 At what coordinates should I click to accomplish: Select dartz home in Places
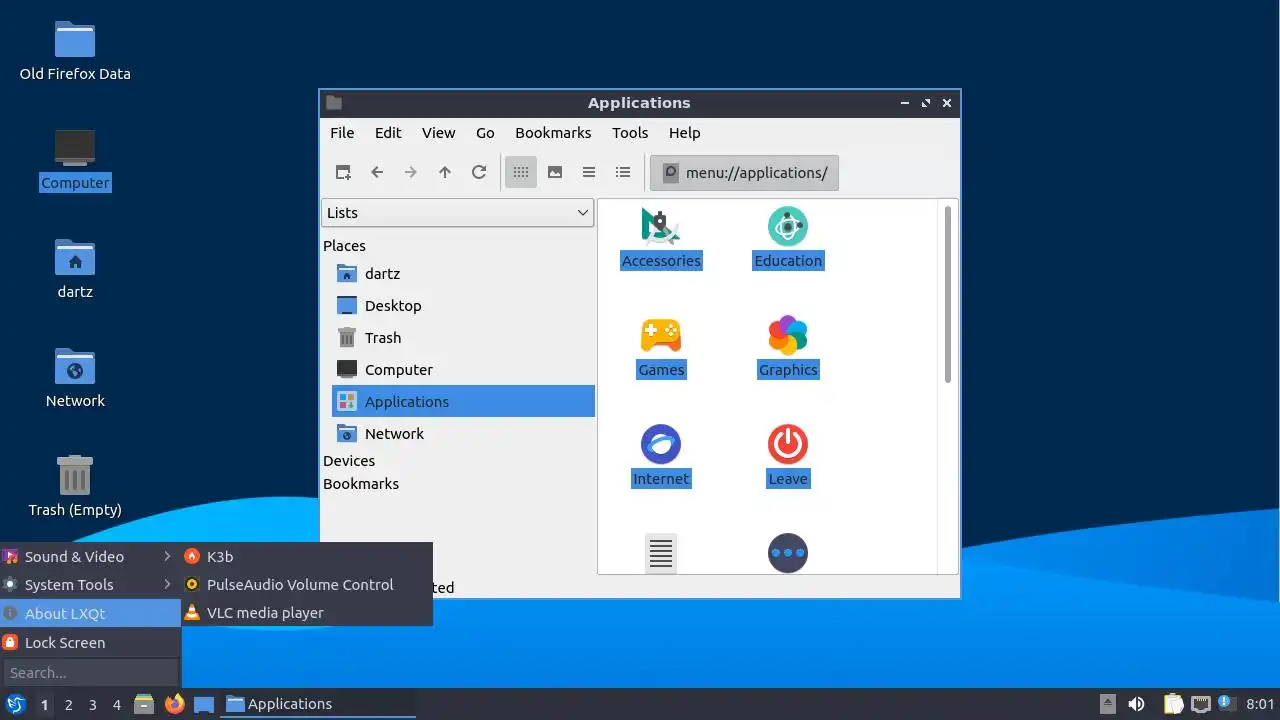coord(463,273)
